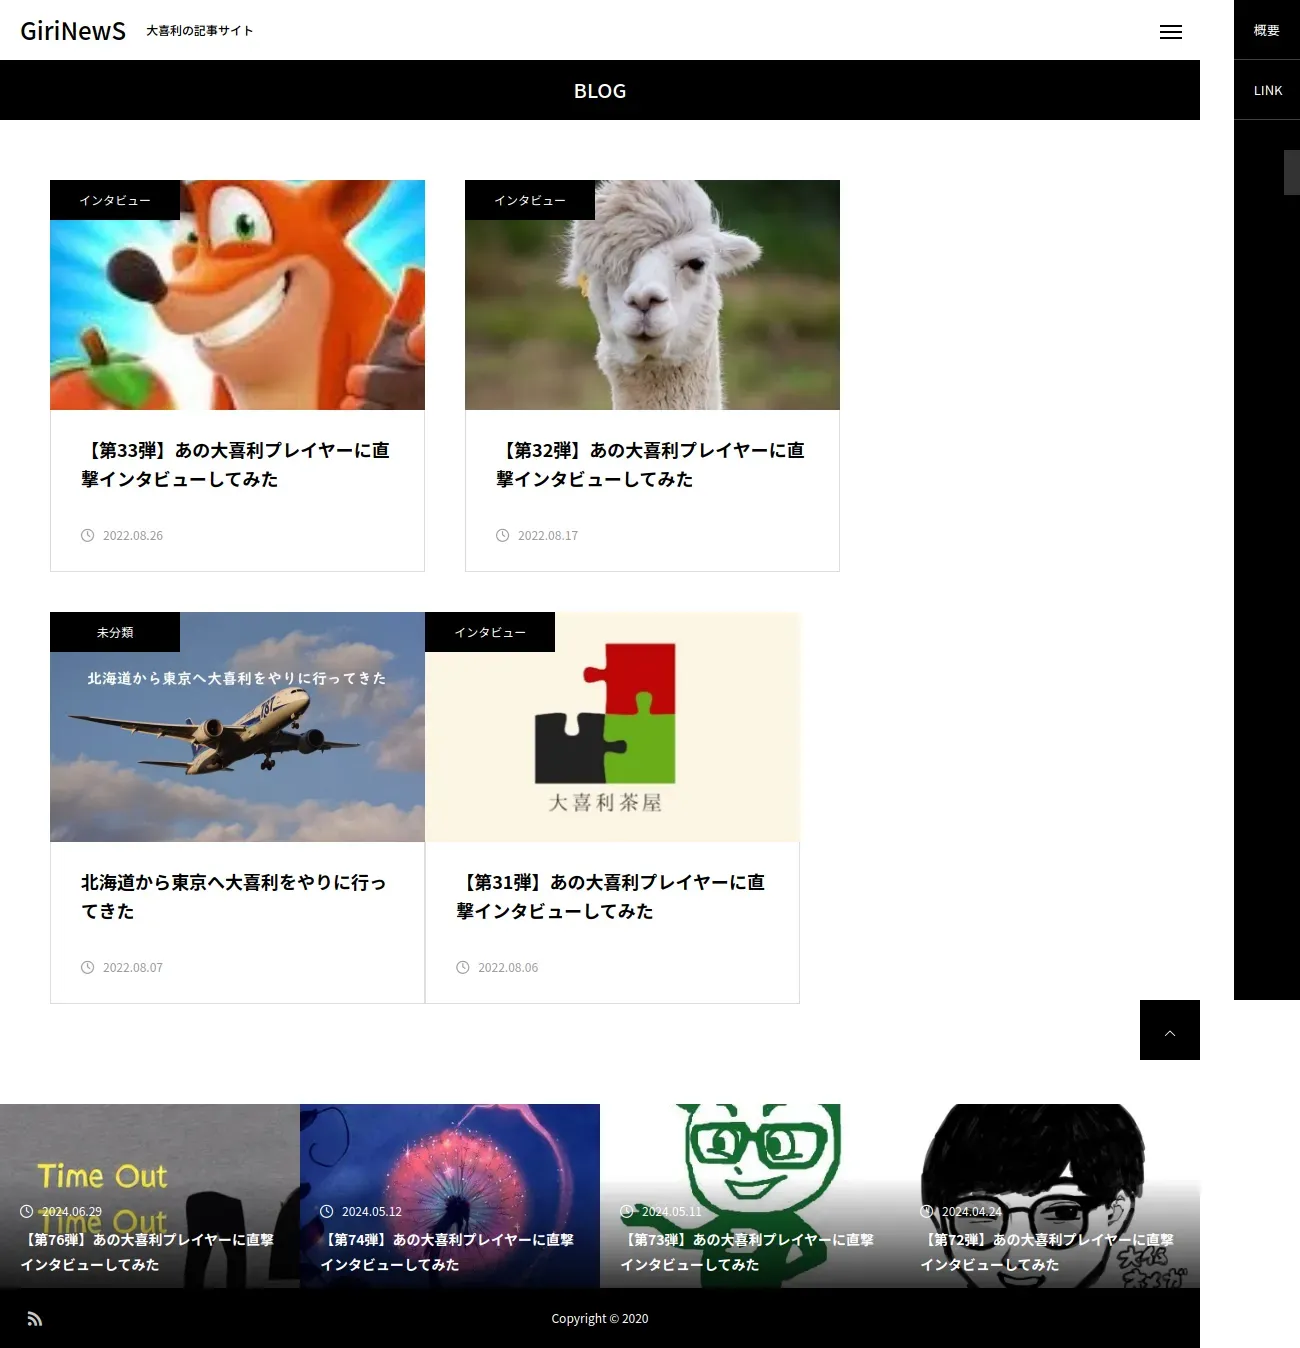Click clock icon beside 2022.08.17 date
Viewport: 1300px width, 1348px height.
[503, 535]
